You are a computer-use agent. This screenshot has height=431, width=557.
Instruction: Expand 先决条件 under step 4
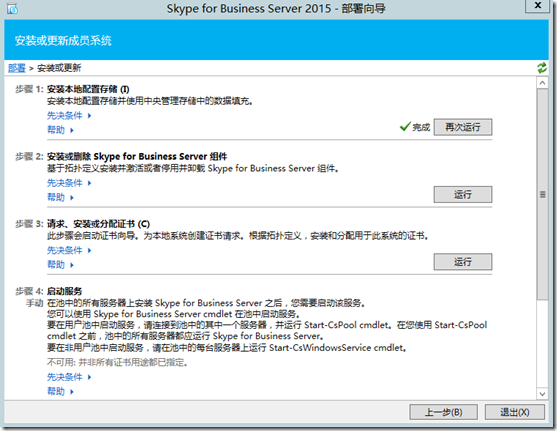pyautogui.click(x=69, y=377)
